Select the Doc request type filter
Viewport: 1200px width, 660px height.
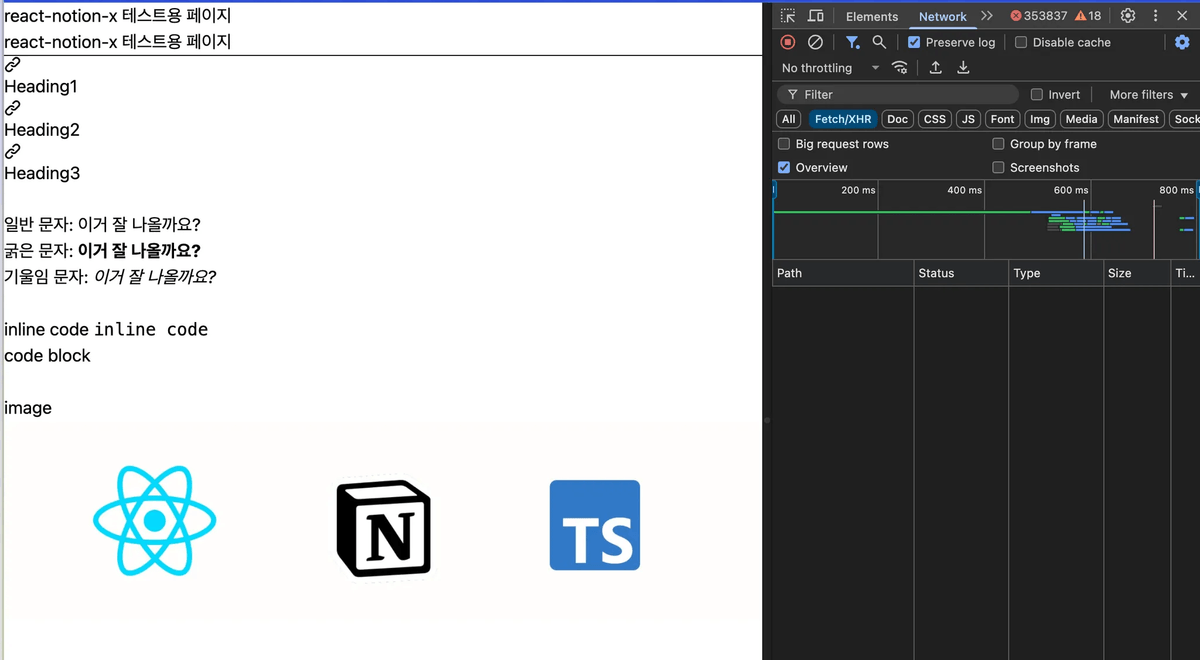point(898,119)
